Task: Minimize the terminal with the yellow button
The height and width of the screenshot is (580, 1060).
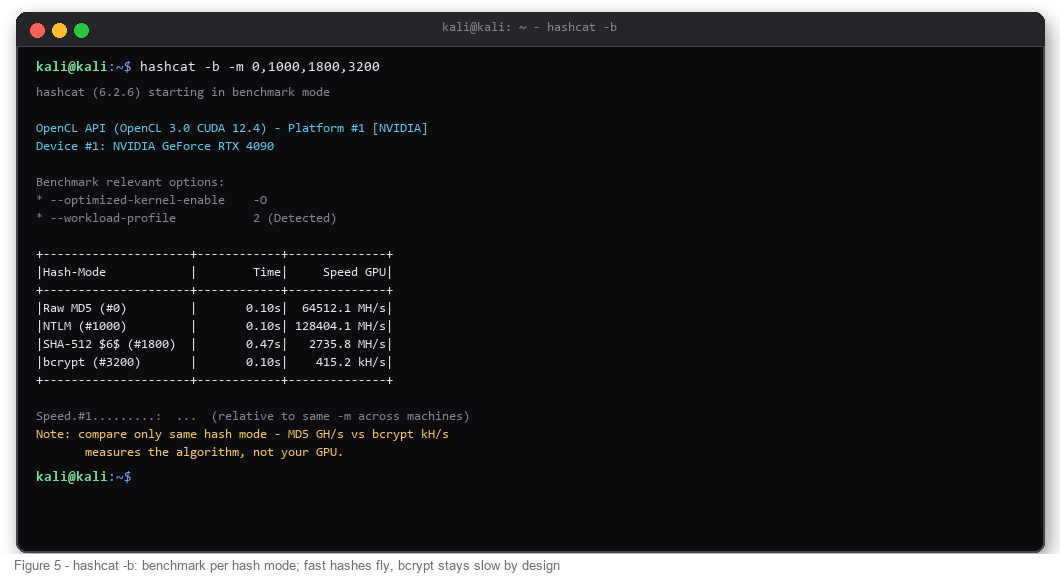Action: point(59,30)
